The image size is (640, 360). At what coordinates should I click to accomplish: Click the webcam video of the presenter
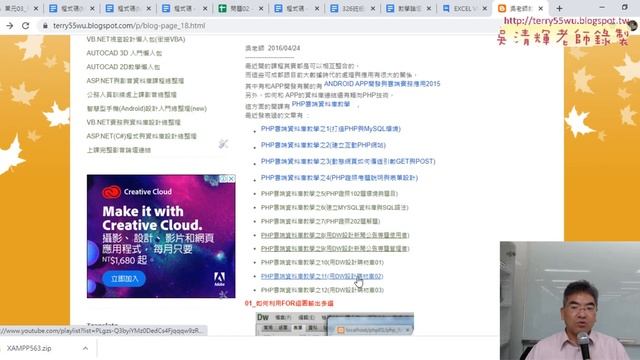tap(570, 300)
